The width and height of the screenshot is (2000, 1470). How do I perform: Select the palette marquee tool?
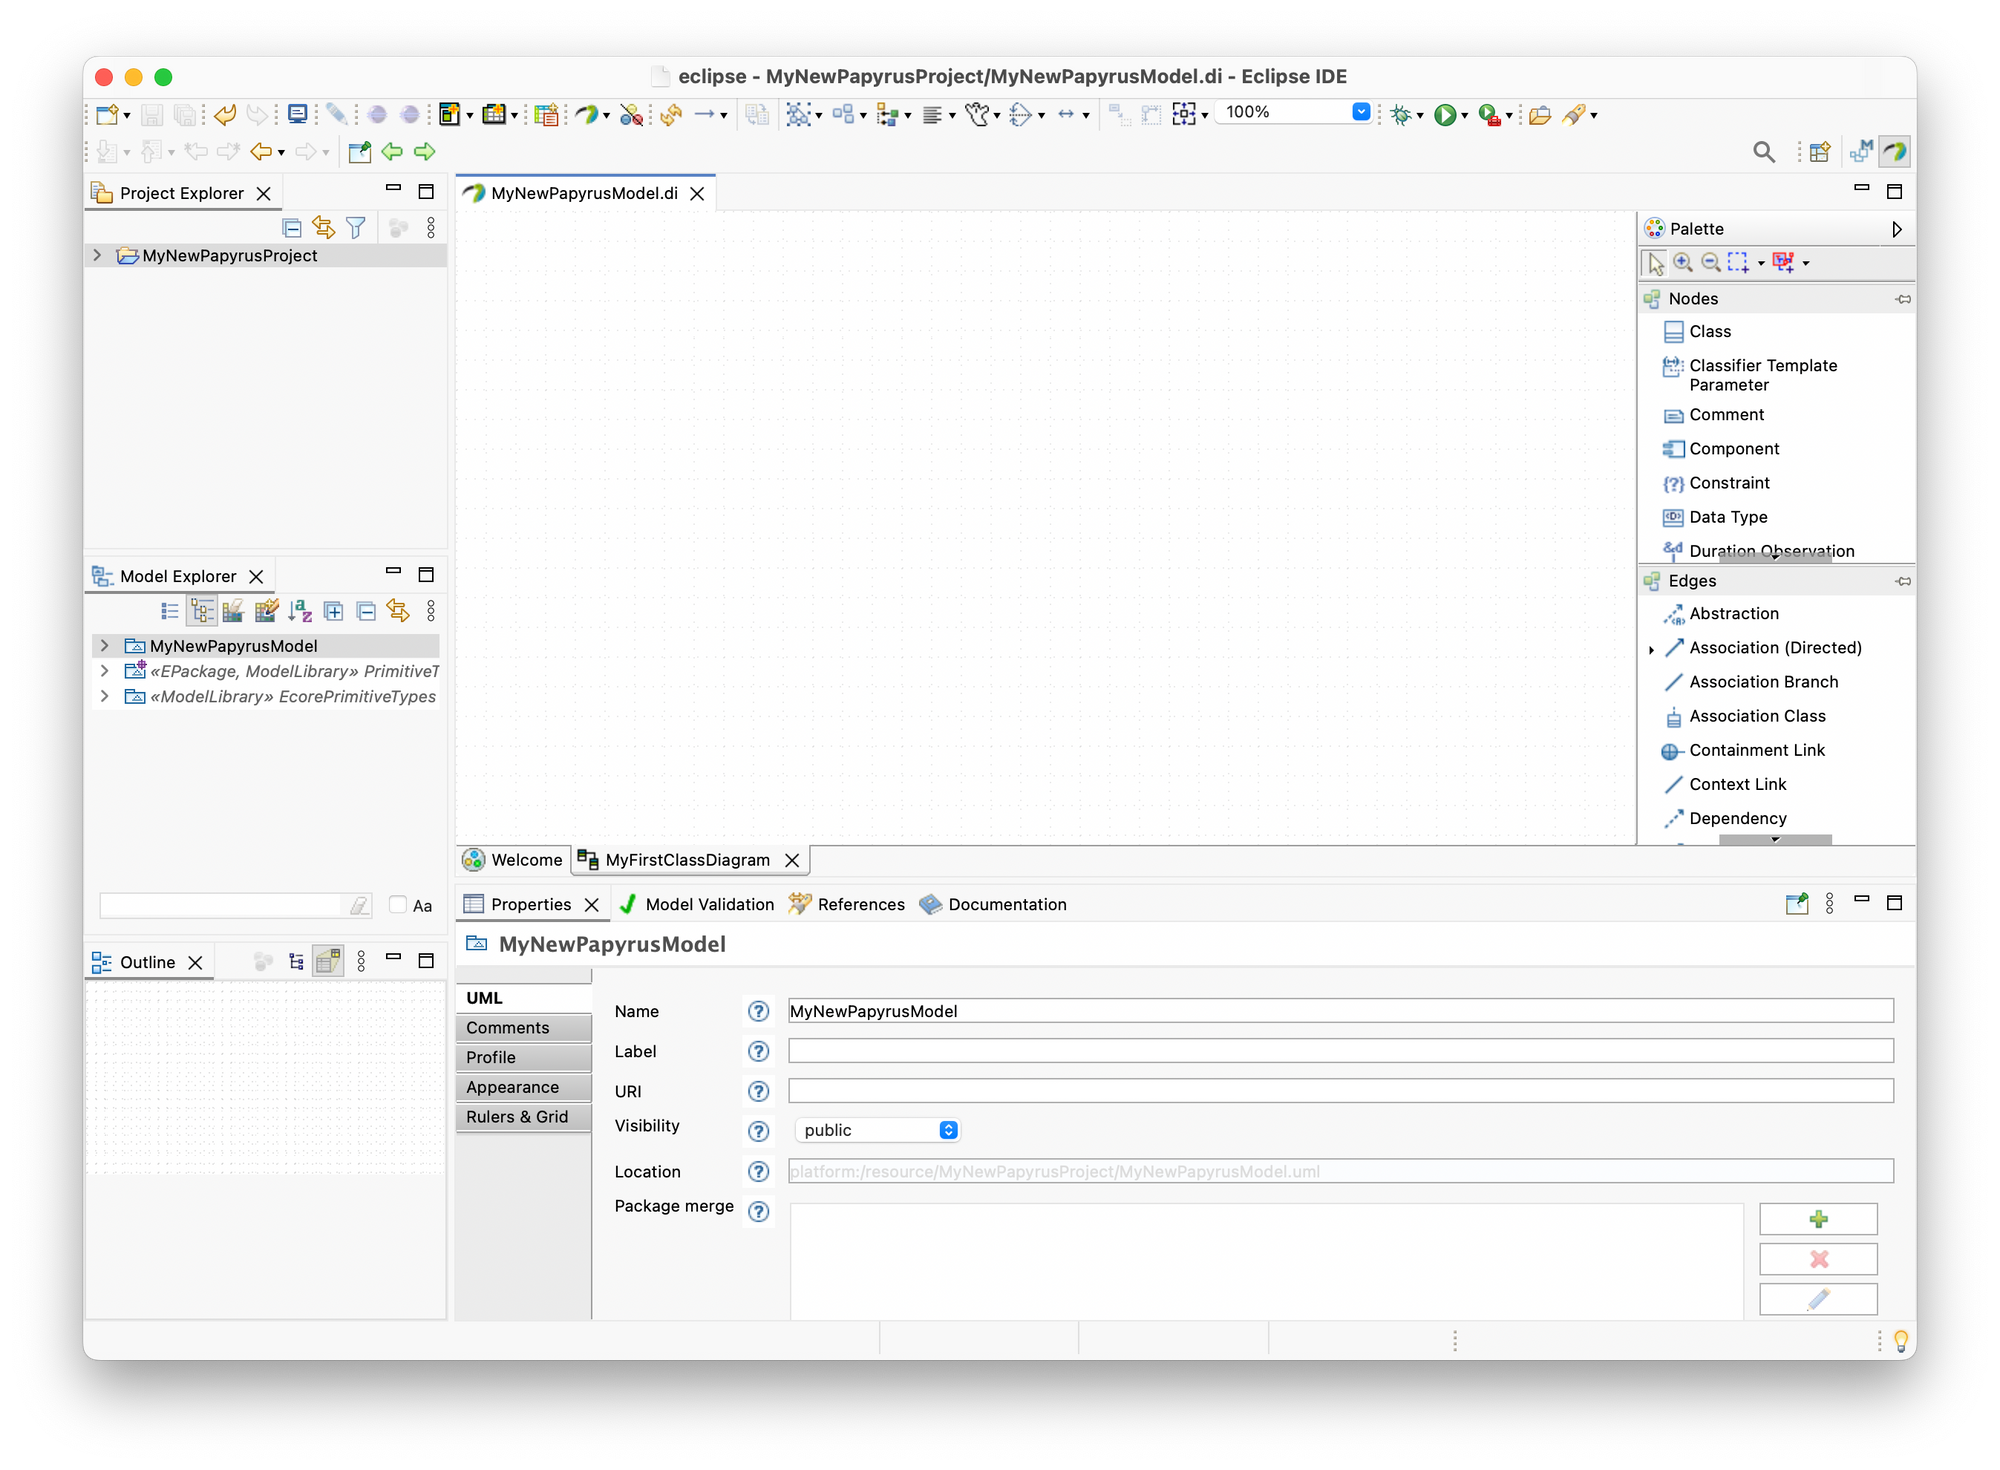(1739, 262)
